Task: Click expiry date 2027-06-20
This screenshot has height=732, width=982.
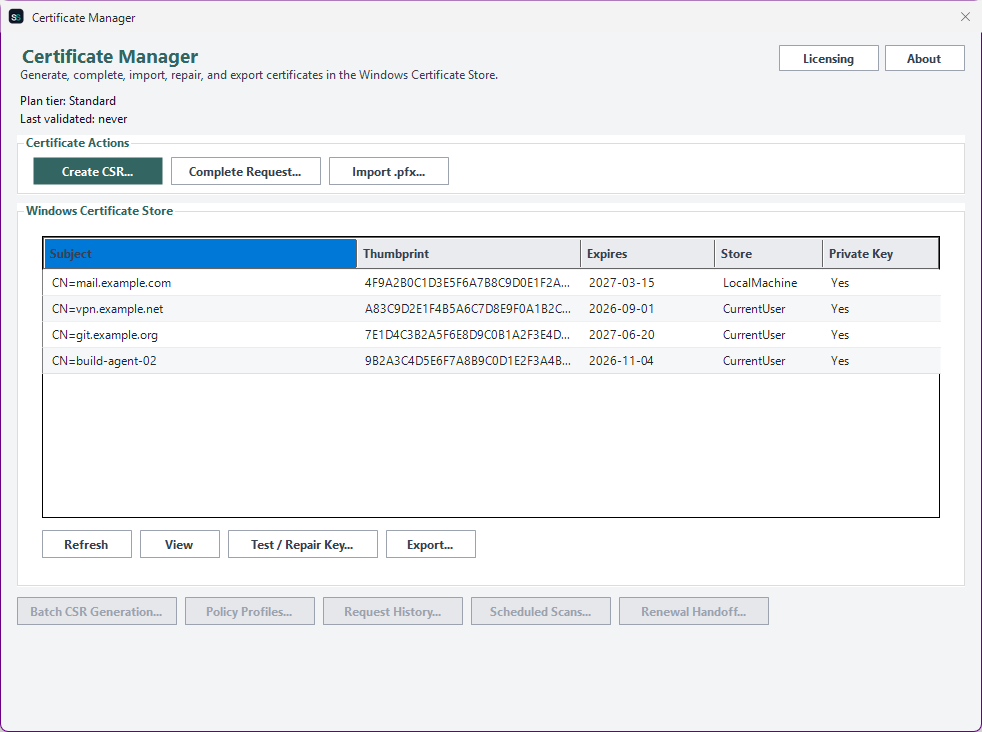Action: click(621, 335)
